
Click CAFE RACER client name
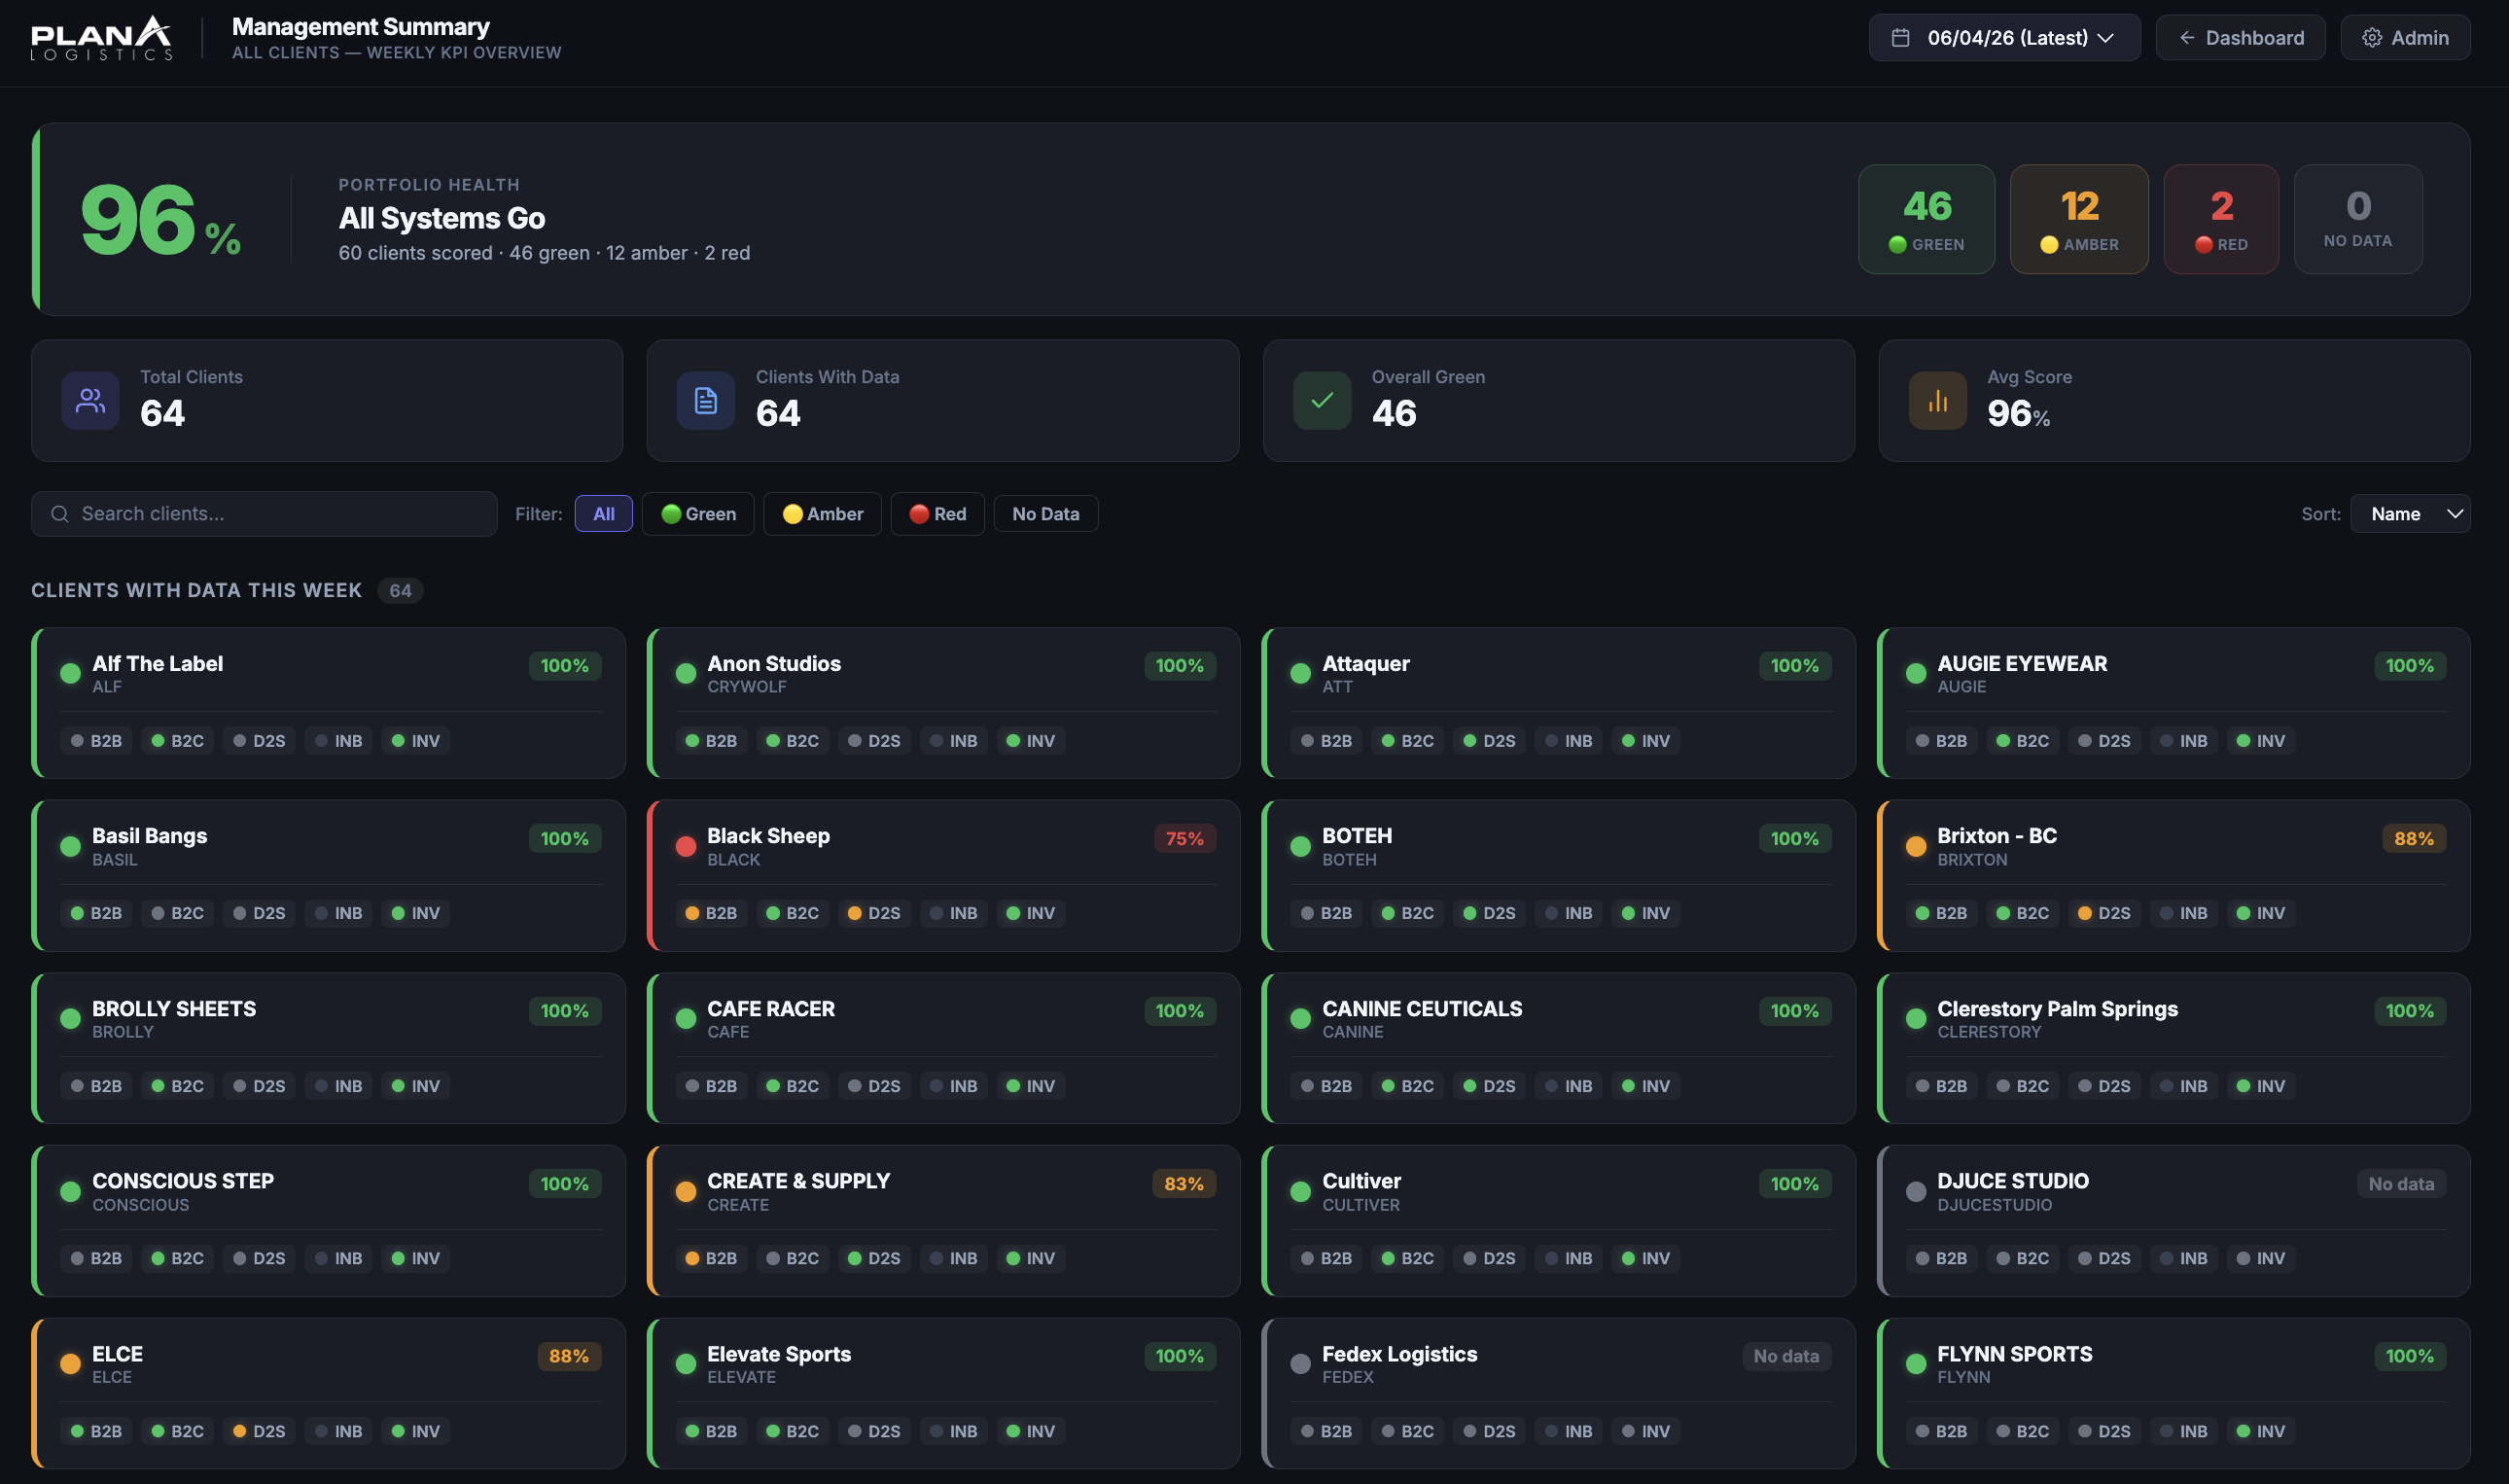coord(771,1009)
